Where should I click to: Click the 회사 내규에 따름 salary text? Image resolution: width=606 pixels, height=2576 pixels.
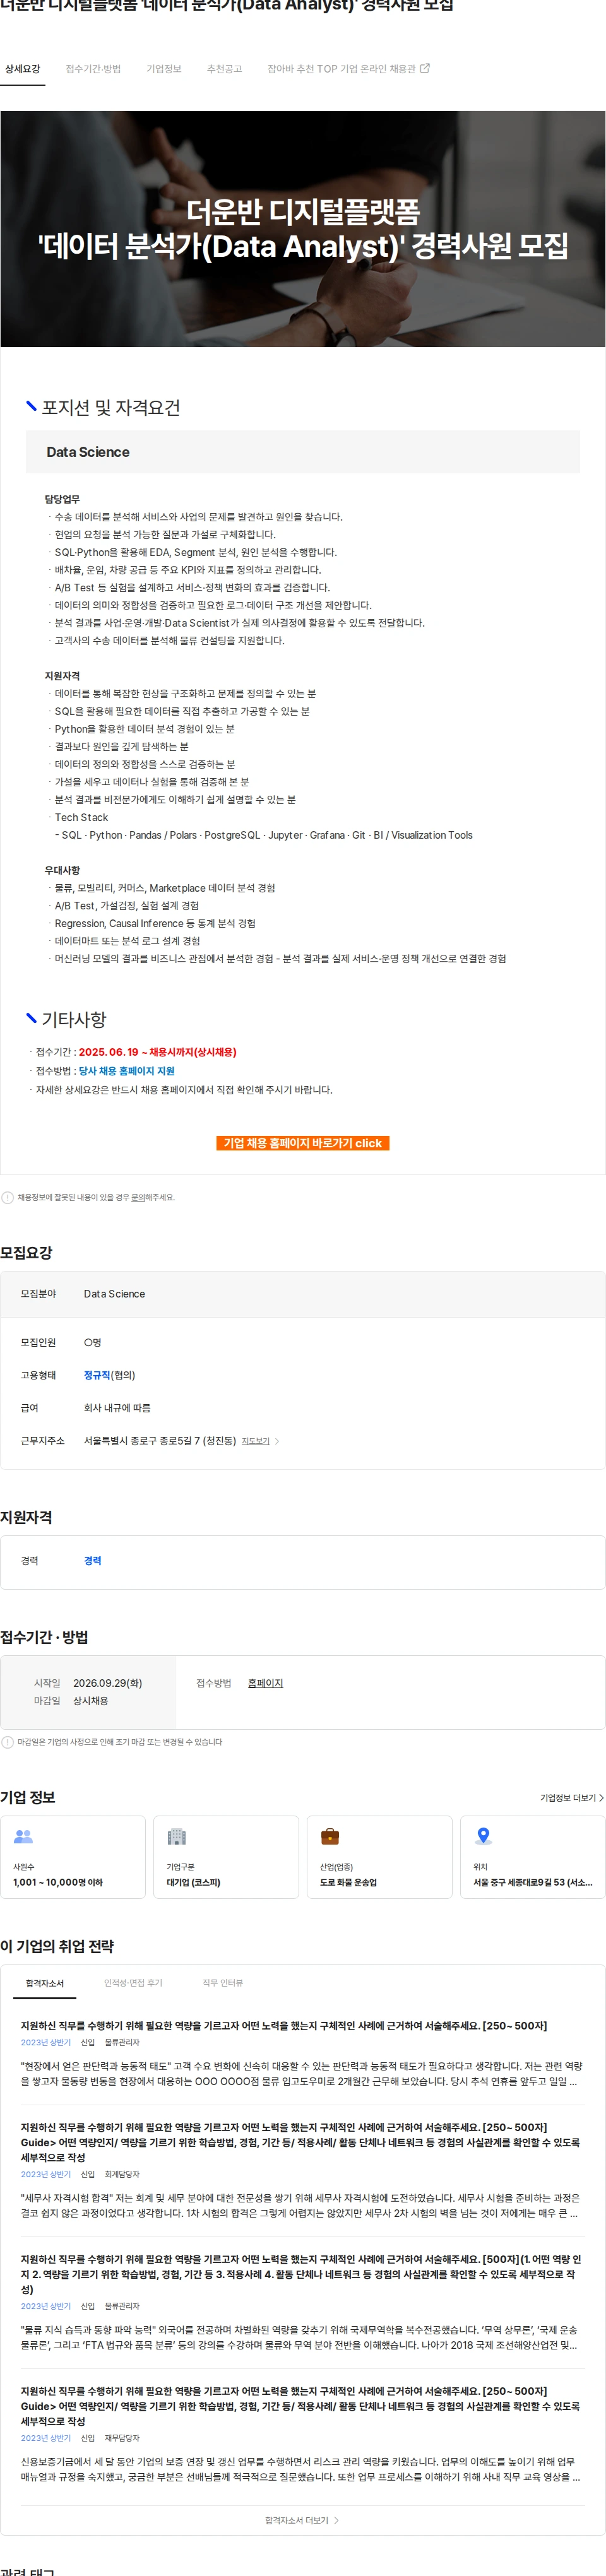tap(117, 1408)
